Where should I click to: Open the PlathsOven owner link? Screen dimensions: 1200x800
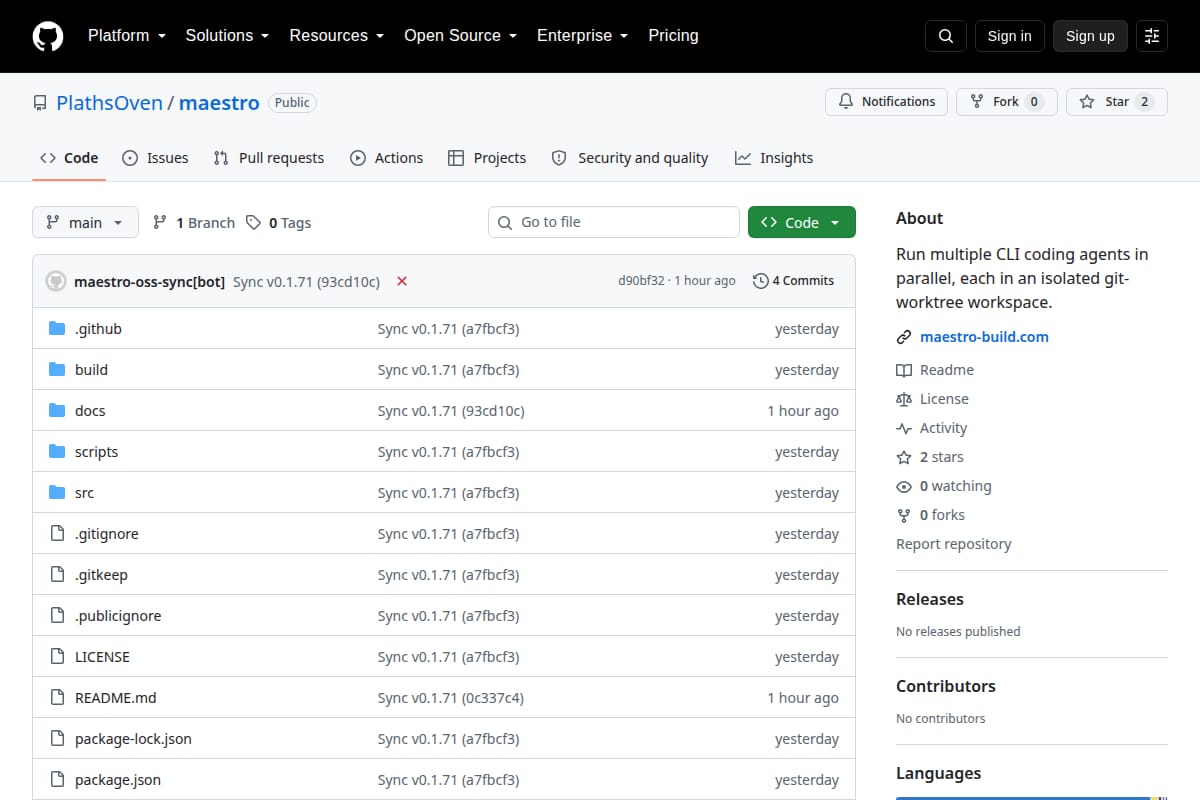pyautogui.click(x=109, y=103)
